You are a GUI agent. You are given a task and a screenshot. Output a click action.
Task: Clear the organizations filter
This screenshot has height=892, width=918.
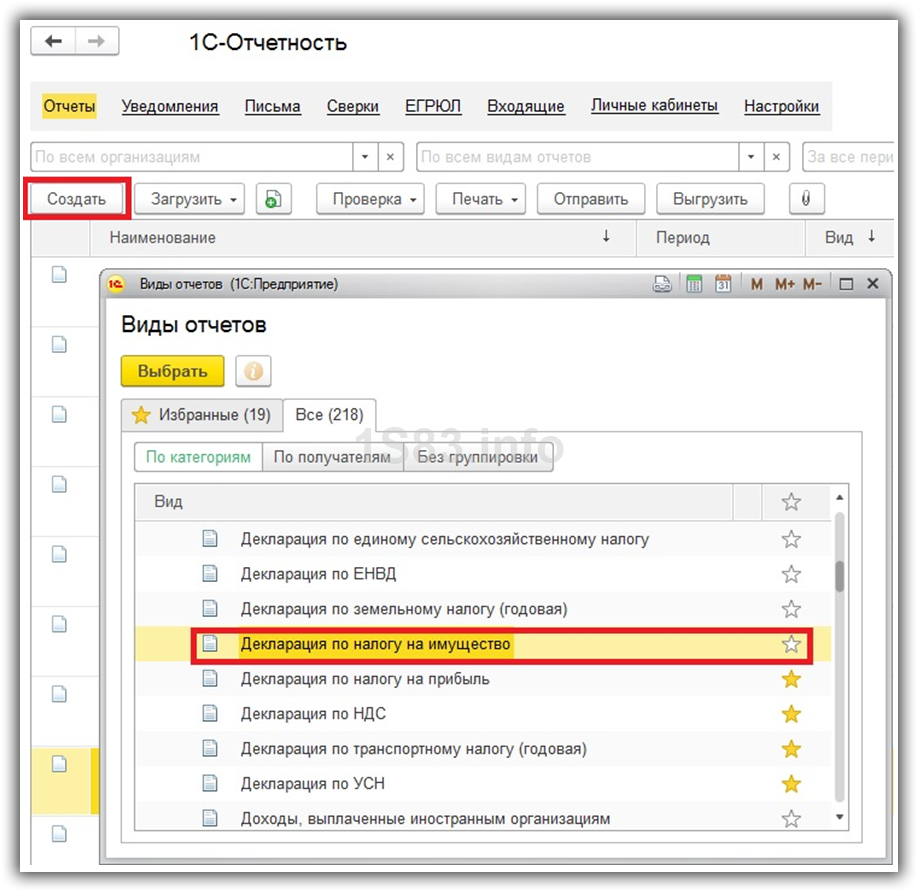pos(391,157)
